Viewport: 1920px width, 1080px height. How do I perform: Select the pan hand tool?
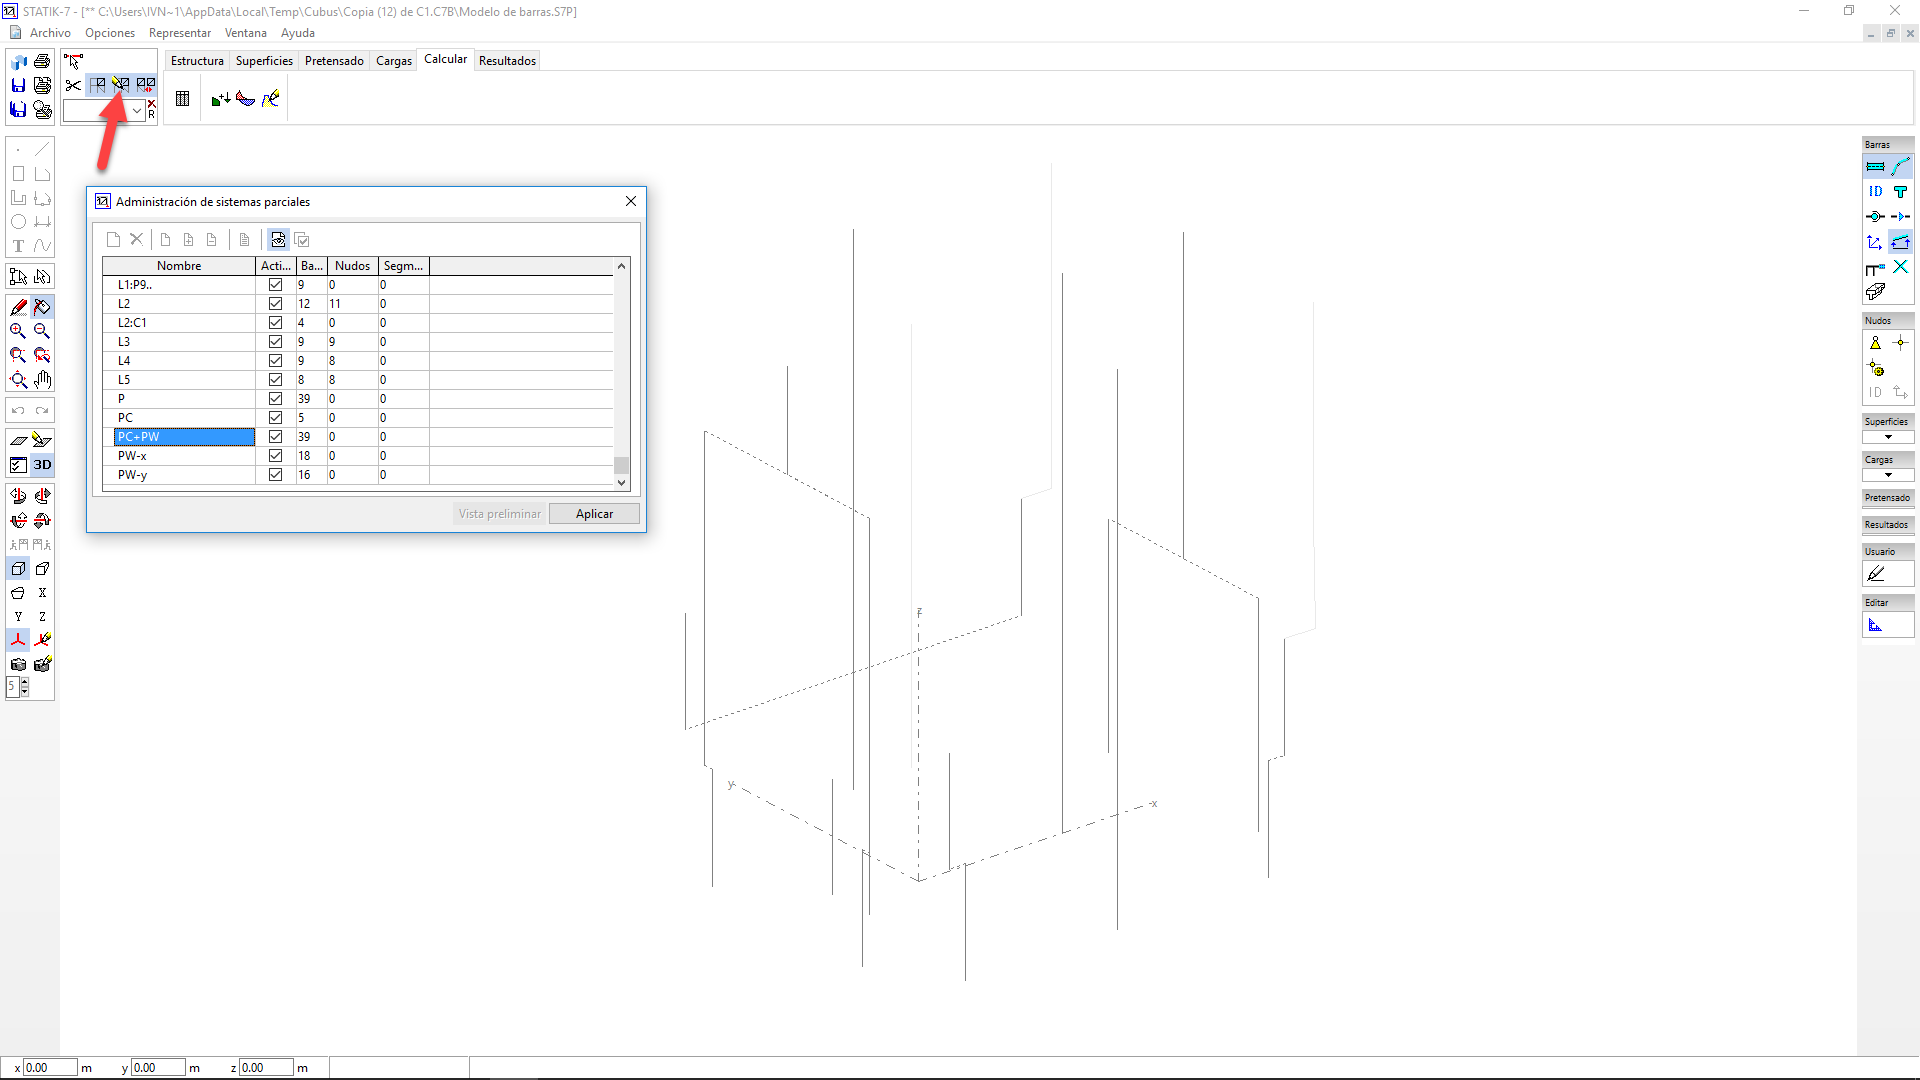pos(42,380)
